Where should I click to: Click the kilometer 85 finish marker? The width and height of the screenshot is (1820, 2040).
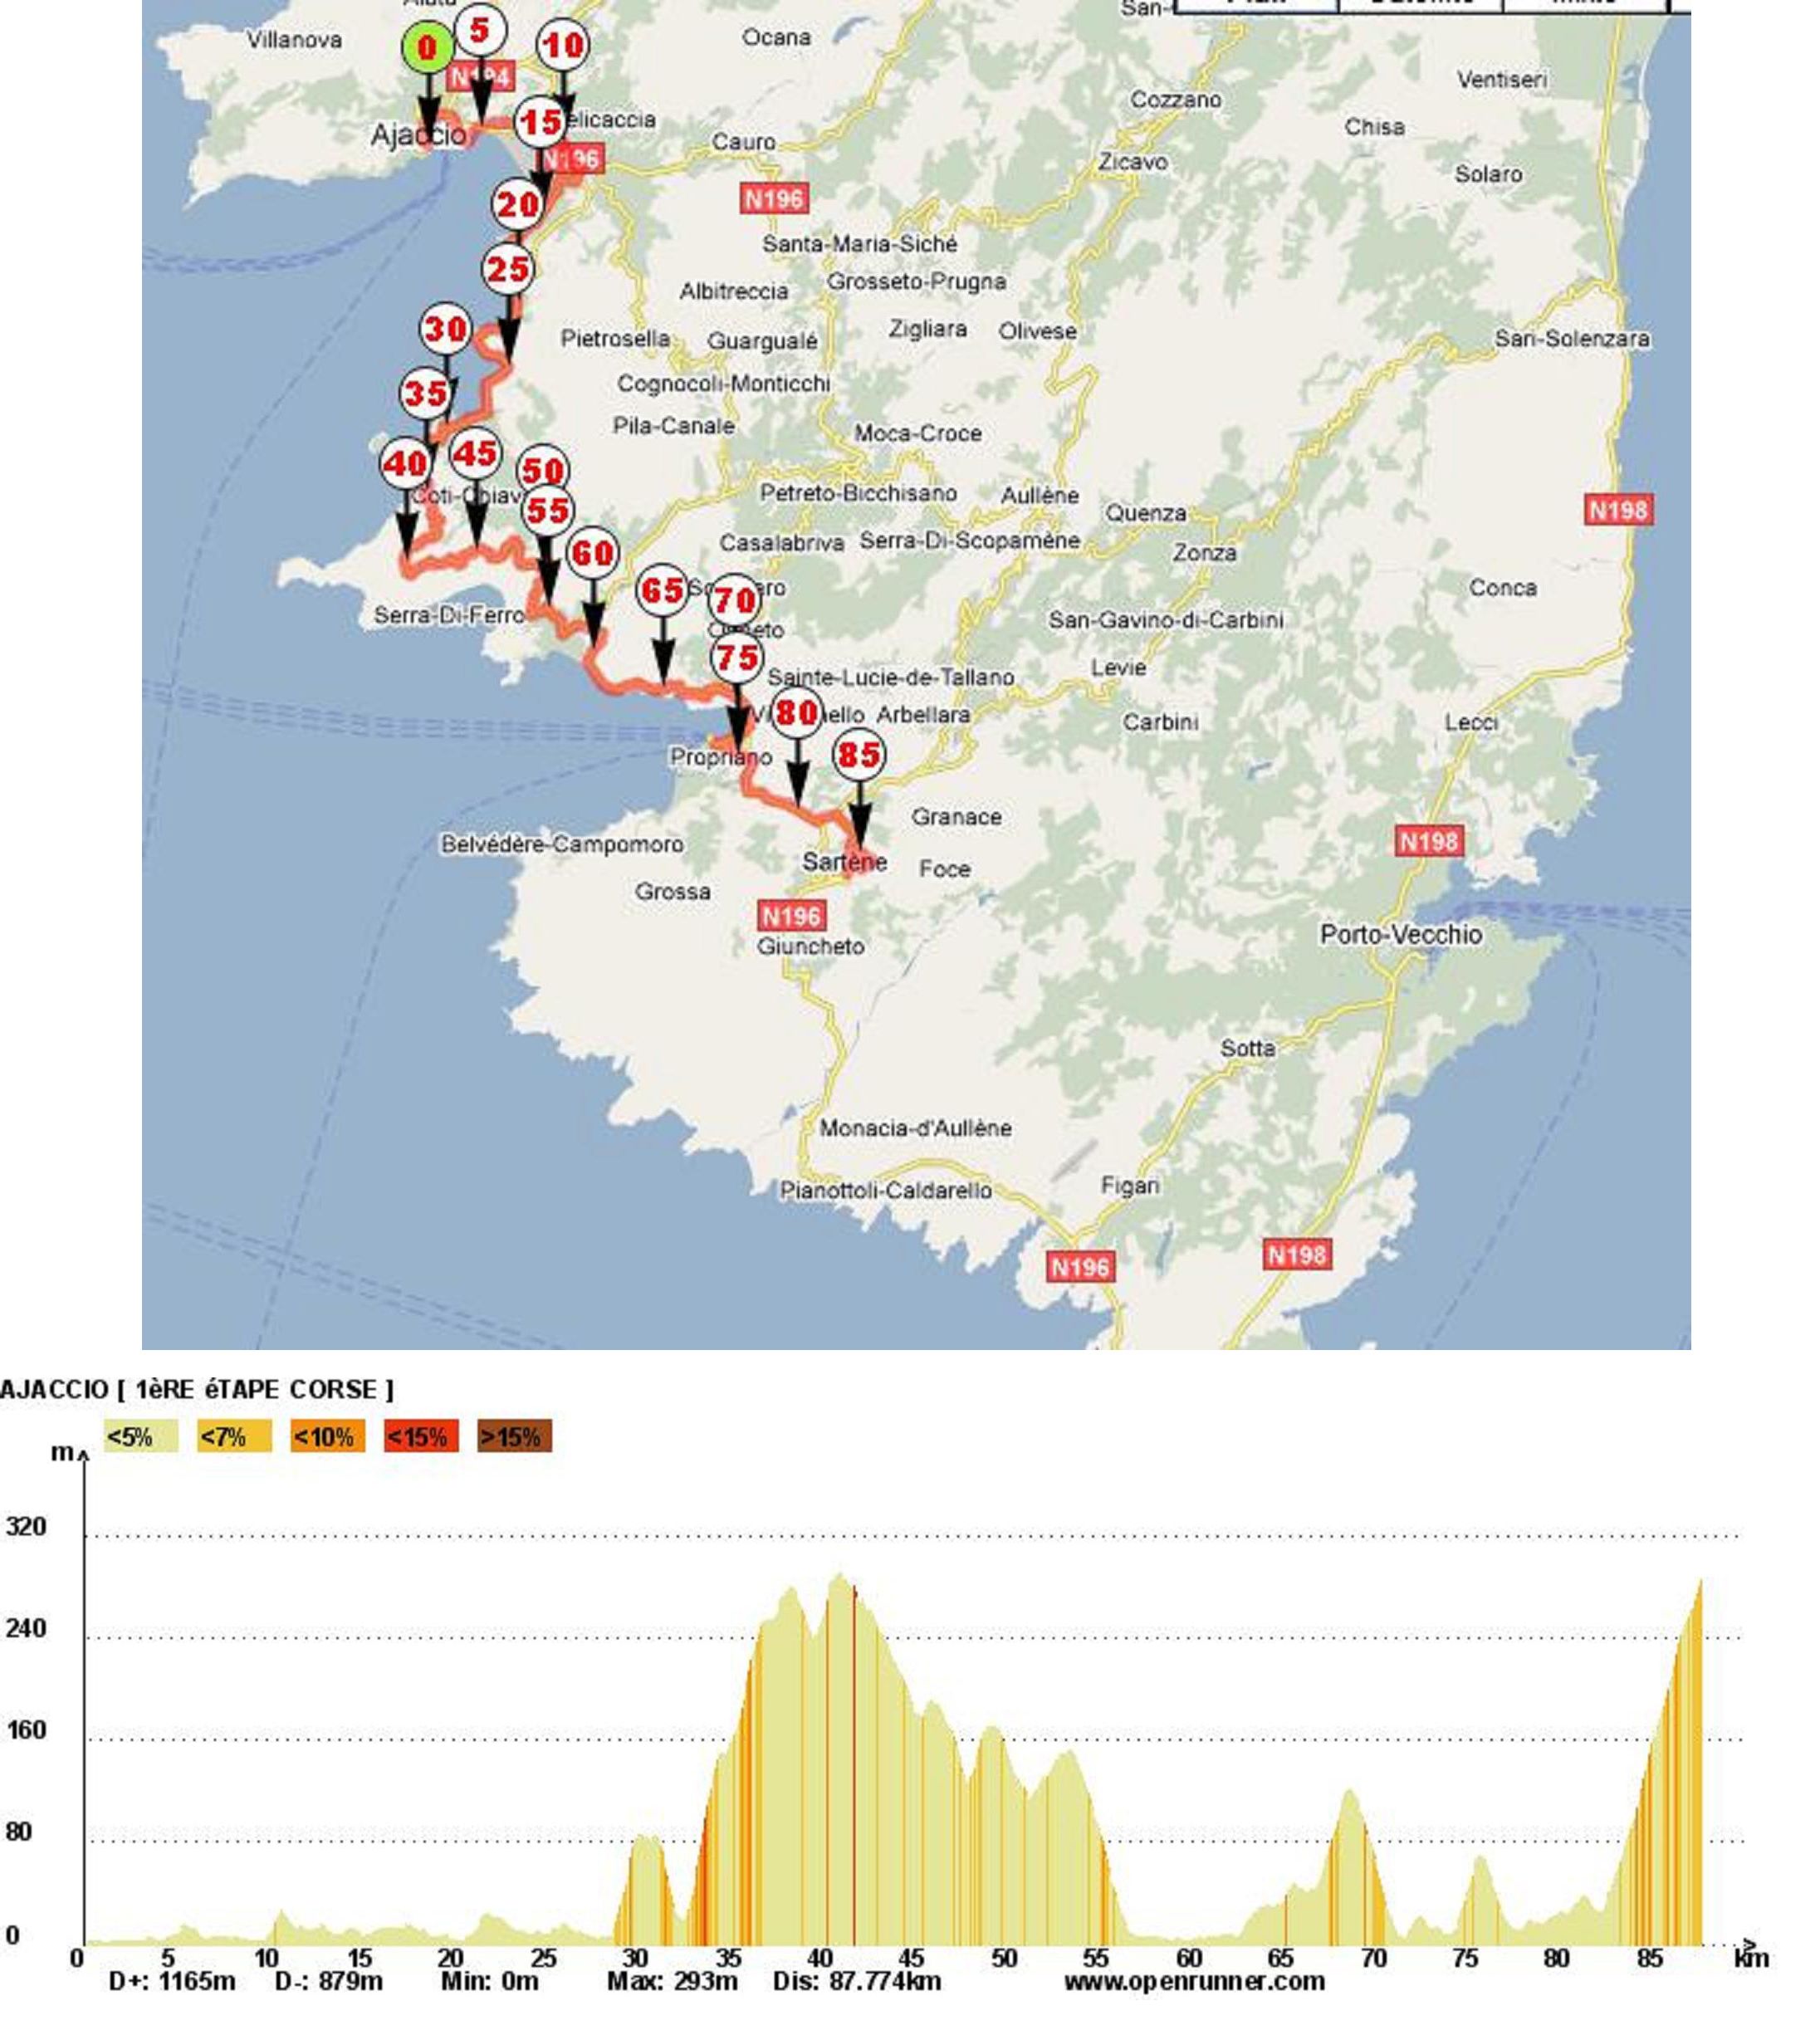859,755
